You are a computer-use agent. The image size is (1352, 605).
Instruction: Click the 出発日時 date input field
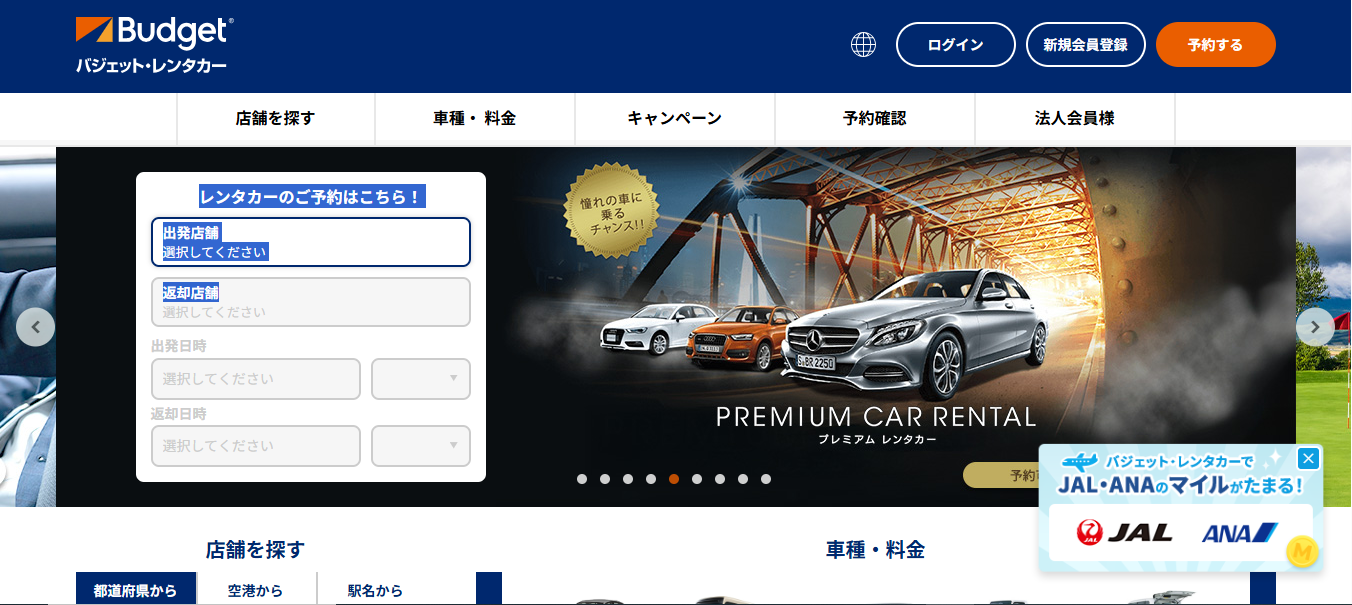point(256,379)
